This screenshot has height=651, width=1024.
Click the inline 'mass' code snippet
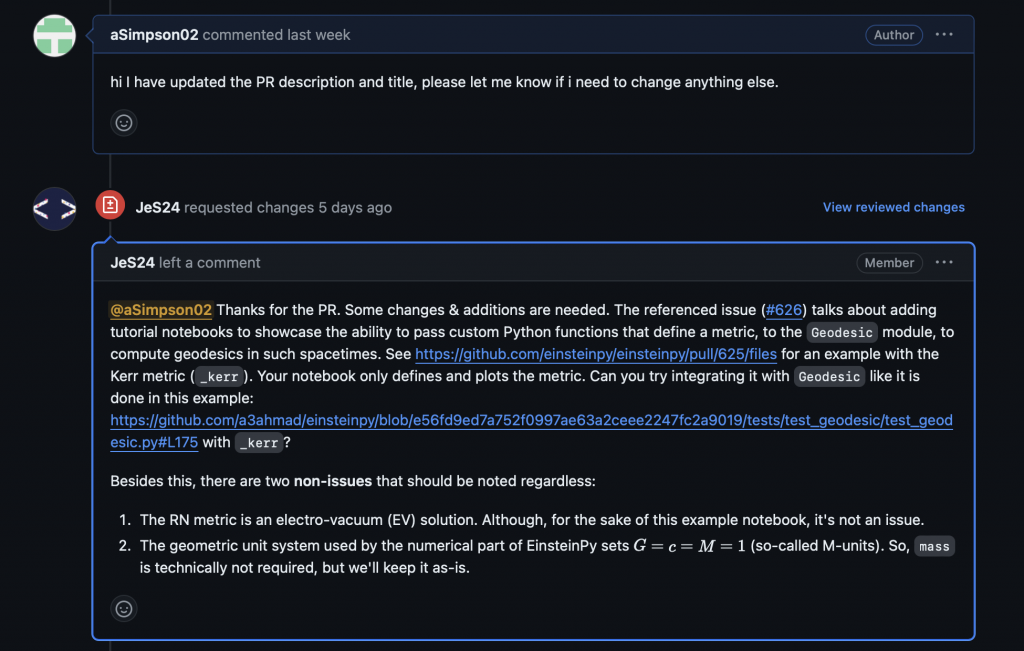tap(934, 546)
